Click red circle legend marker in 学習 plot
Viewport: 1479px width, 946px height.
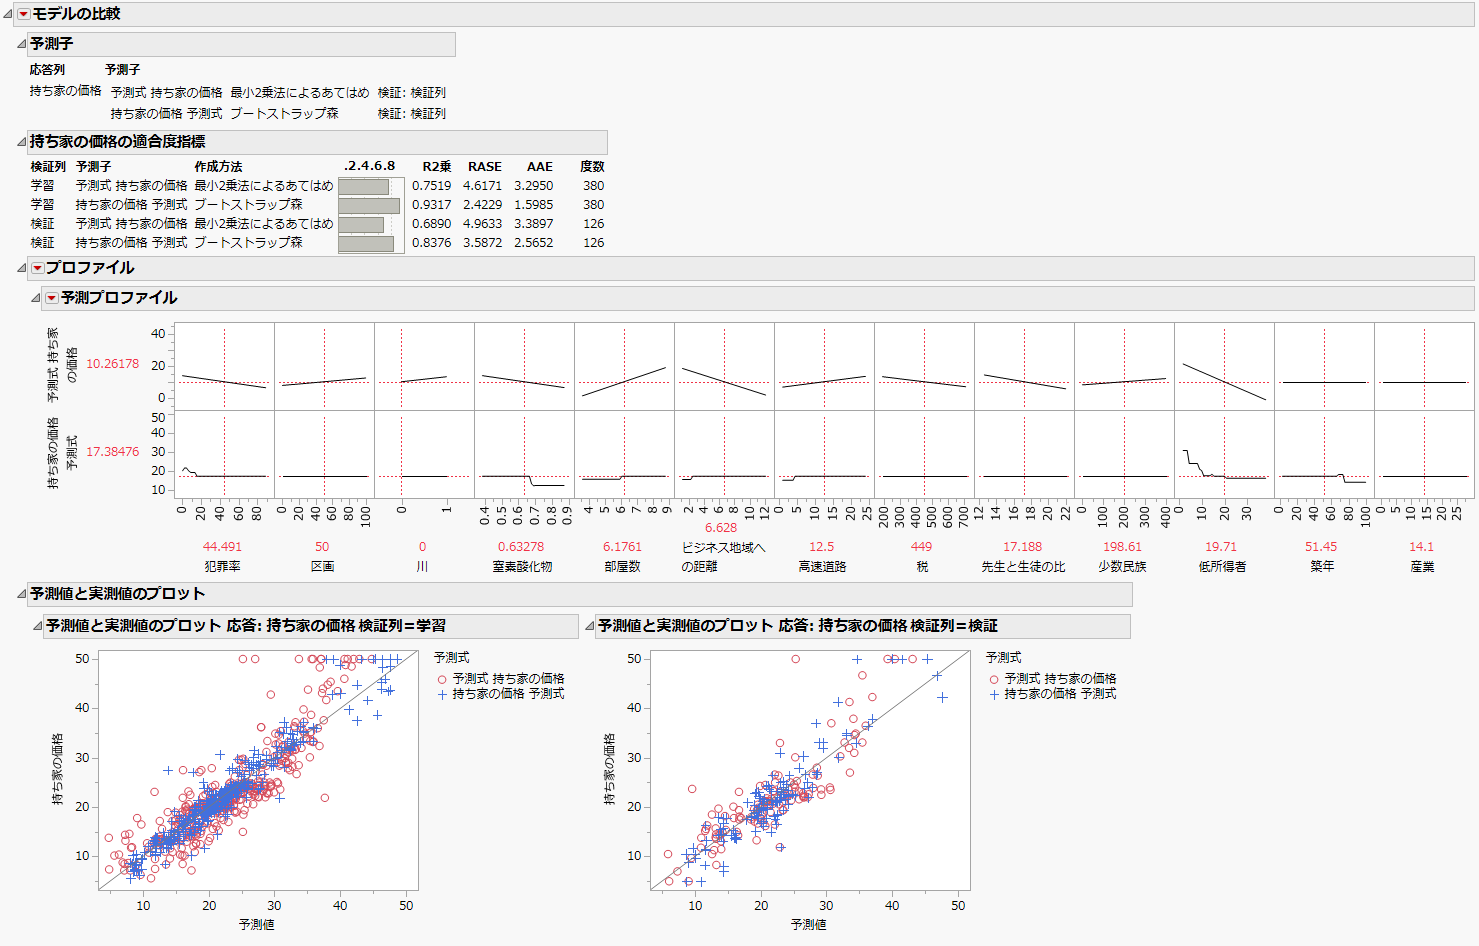442,679
